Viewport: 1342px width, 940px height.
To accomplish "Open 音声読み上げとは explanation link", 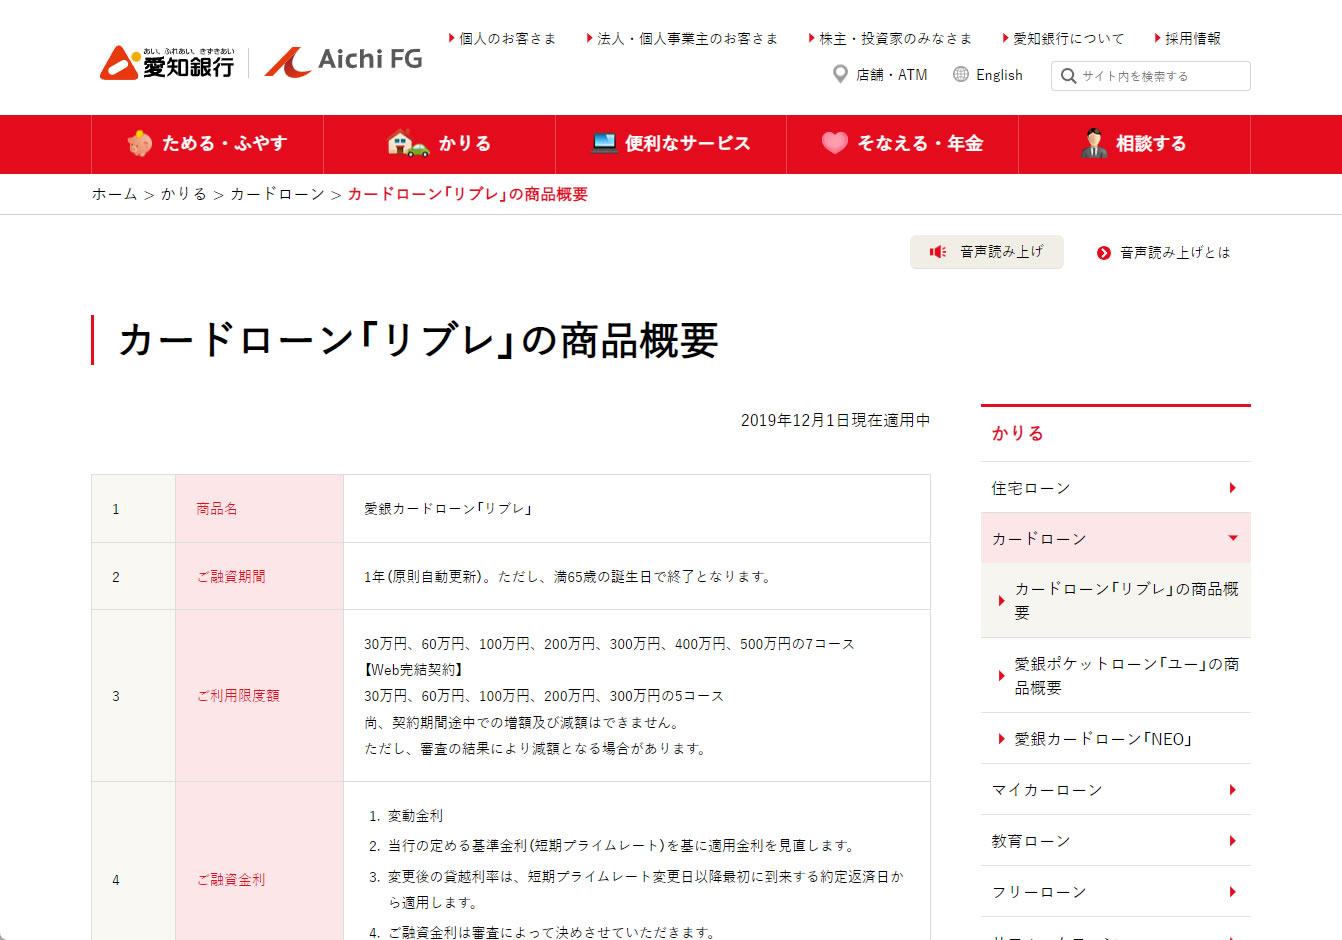I will [x=1164, y=253].
